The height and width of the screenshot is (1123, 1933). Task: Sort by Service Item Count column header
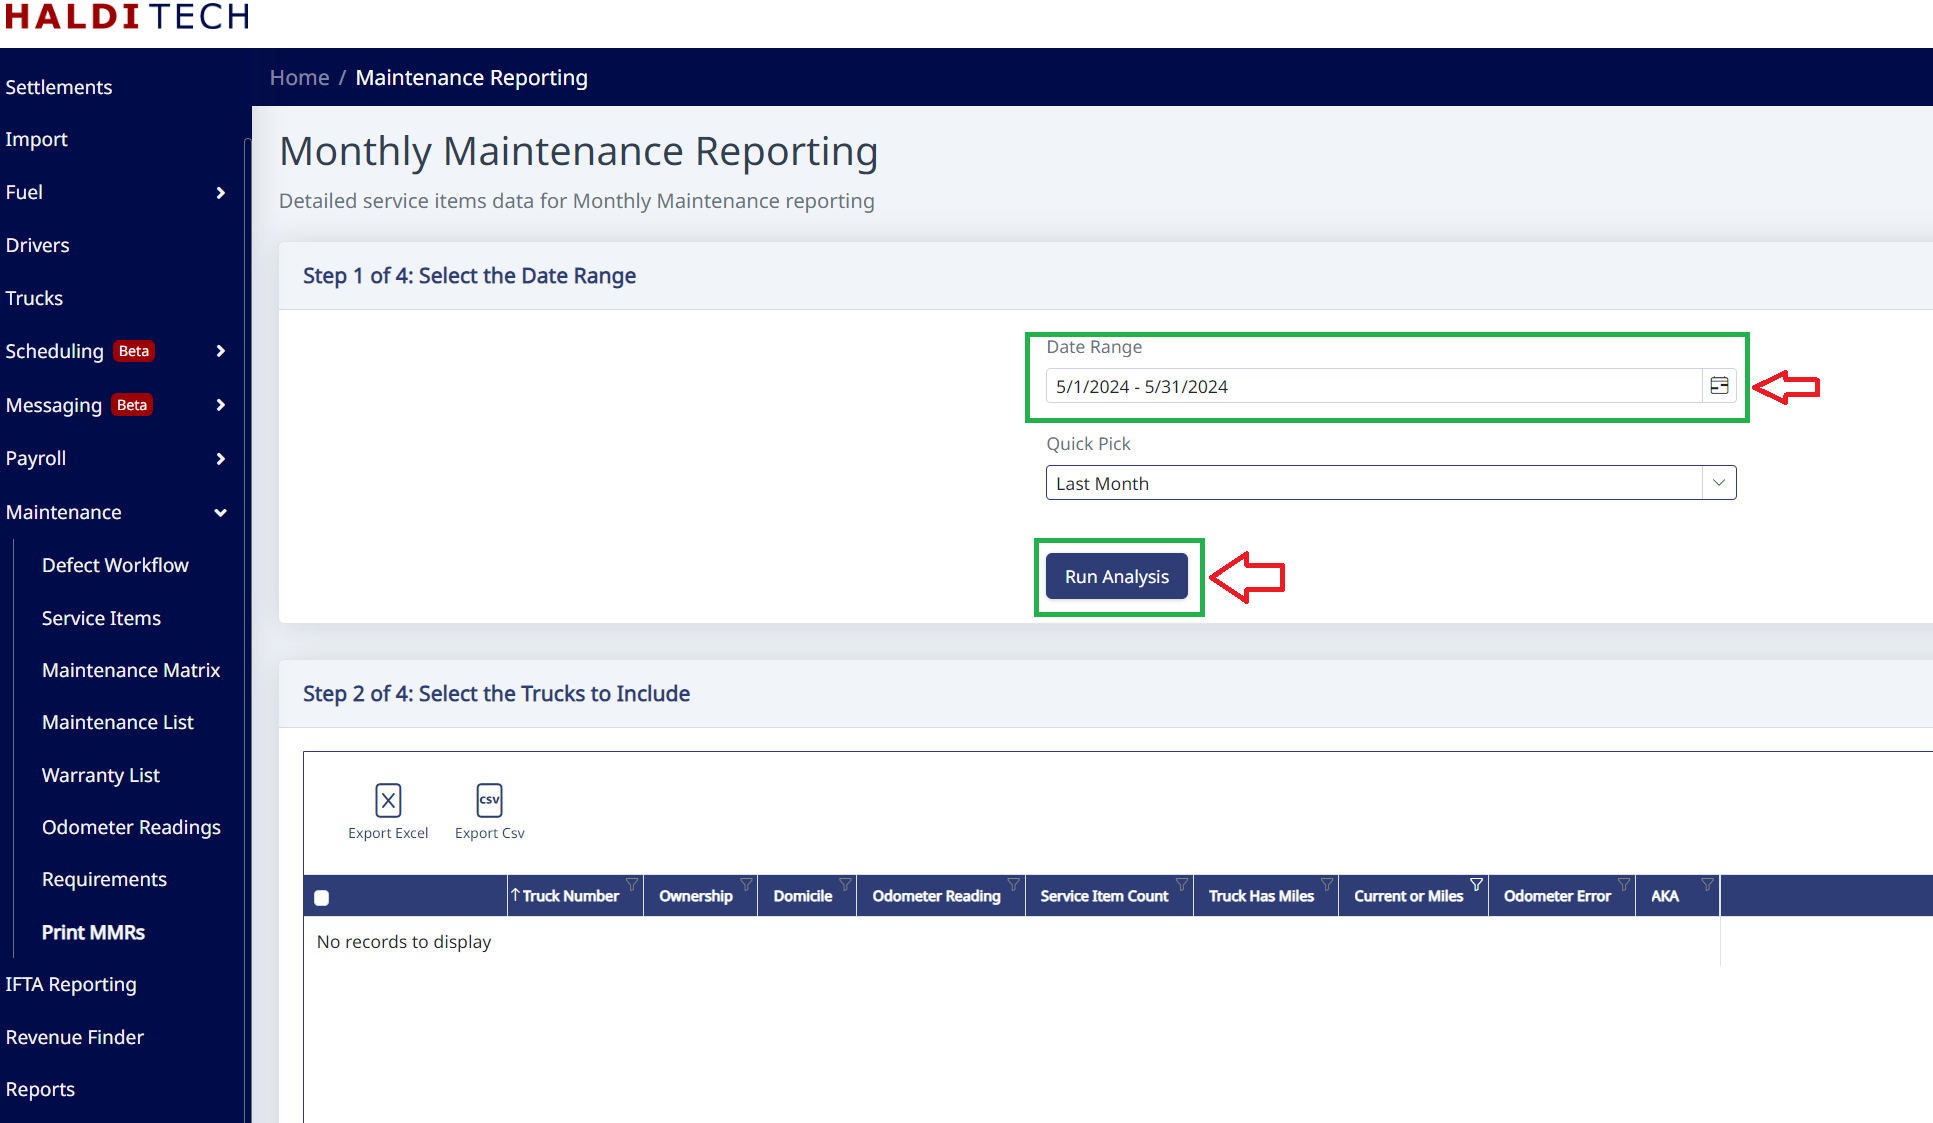[x=1104, y=896]
